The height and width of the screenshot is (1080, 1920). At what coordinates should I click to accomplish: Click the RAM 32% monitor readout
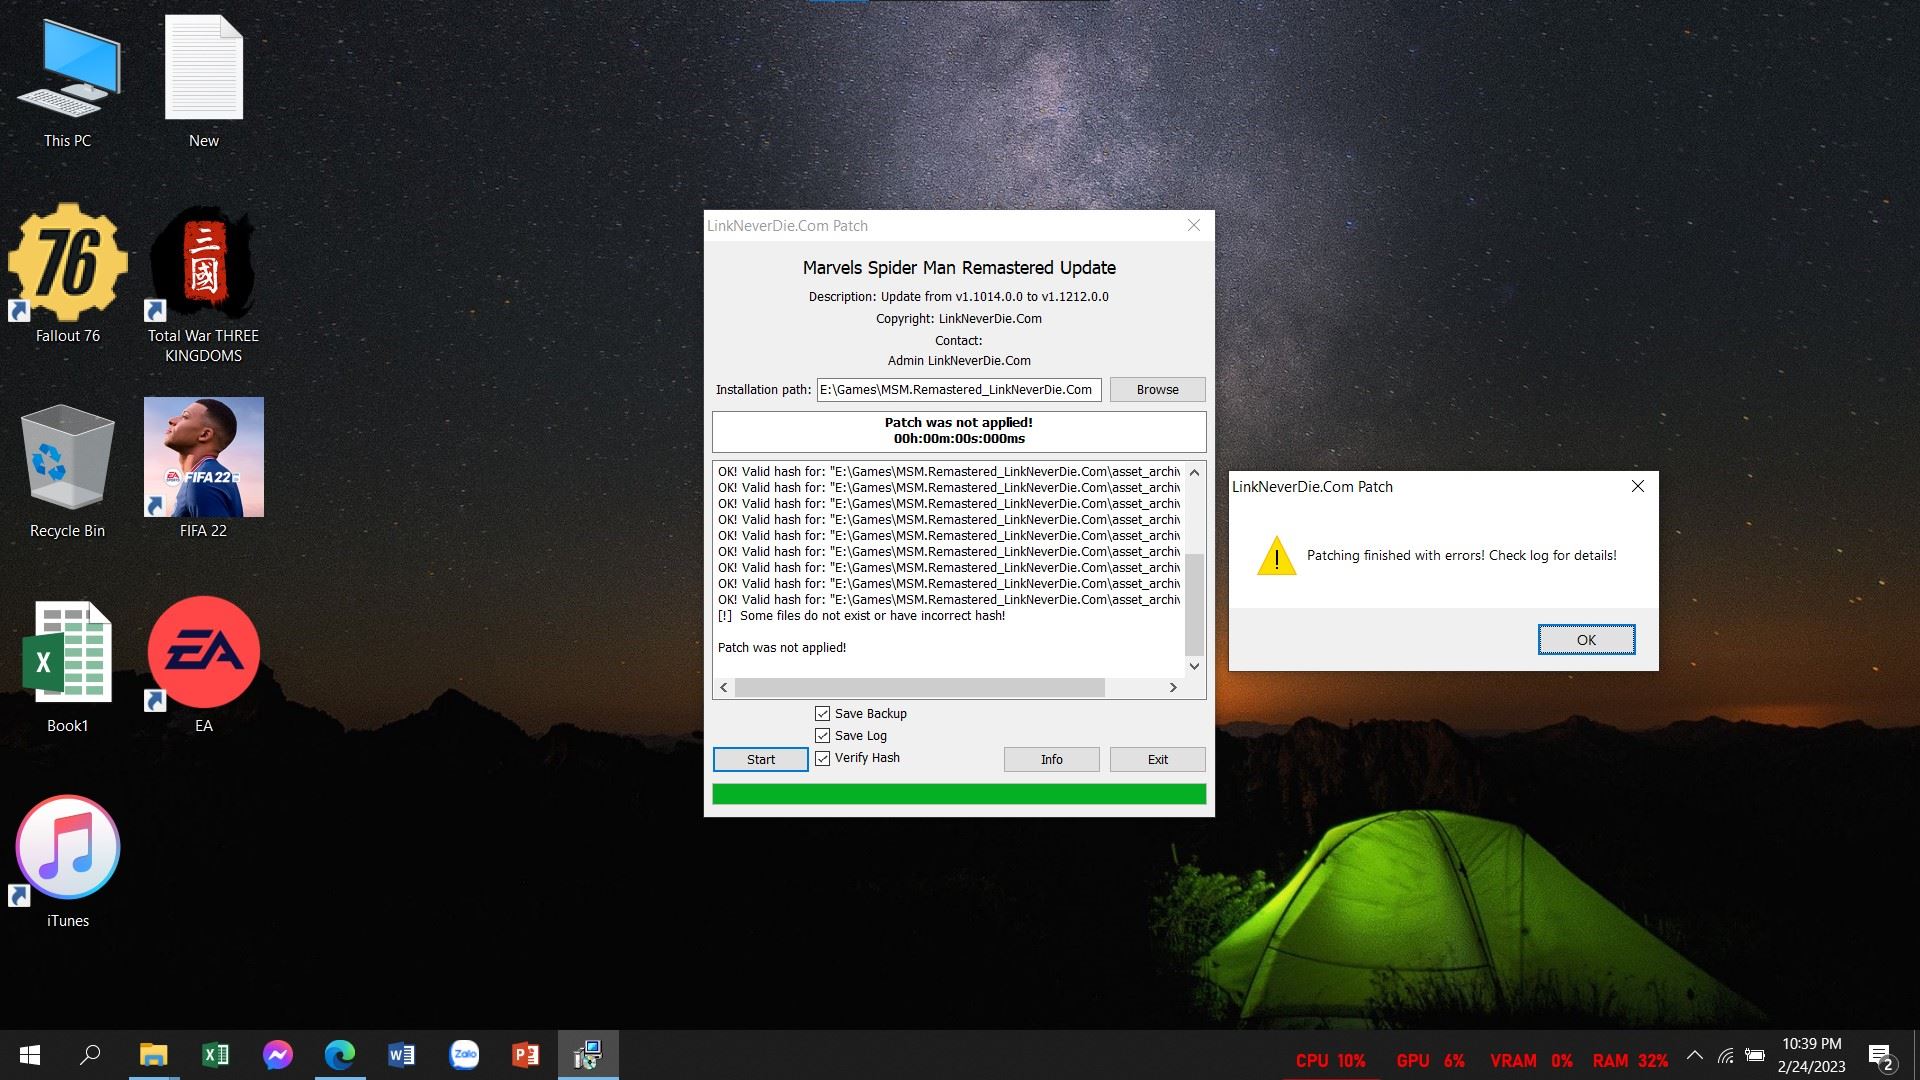tap(1631, 1061)
